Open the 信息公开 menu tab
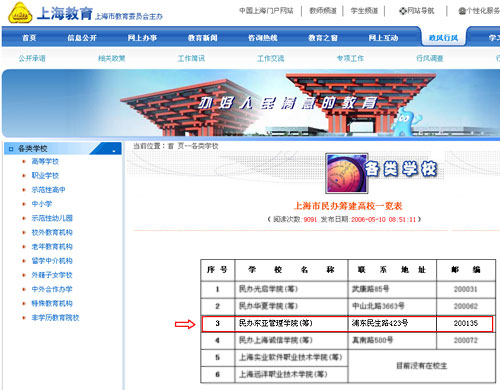 click(82, 38)
